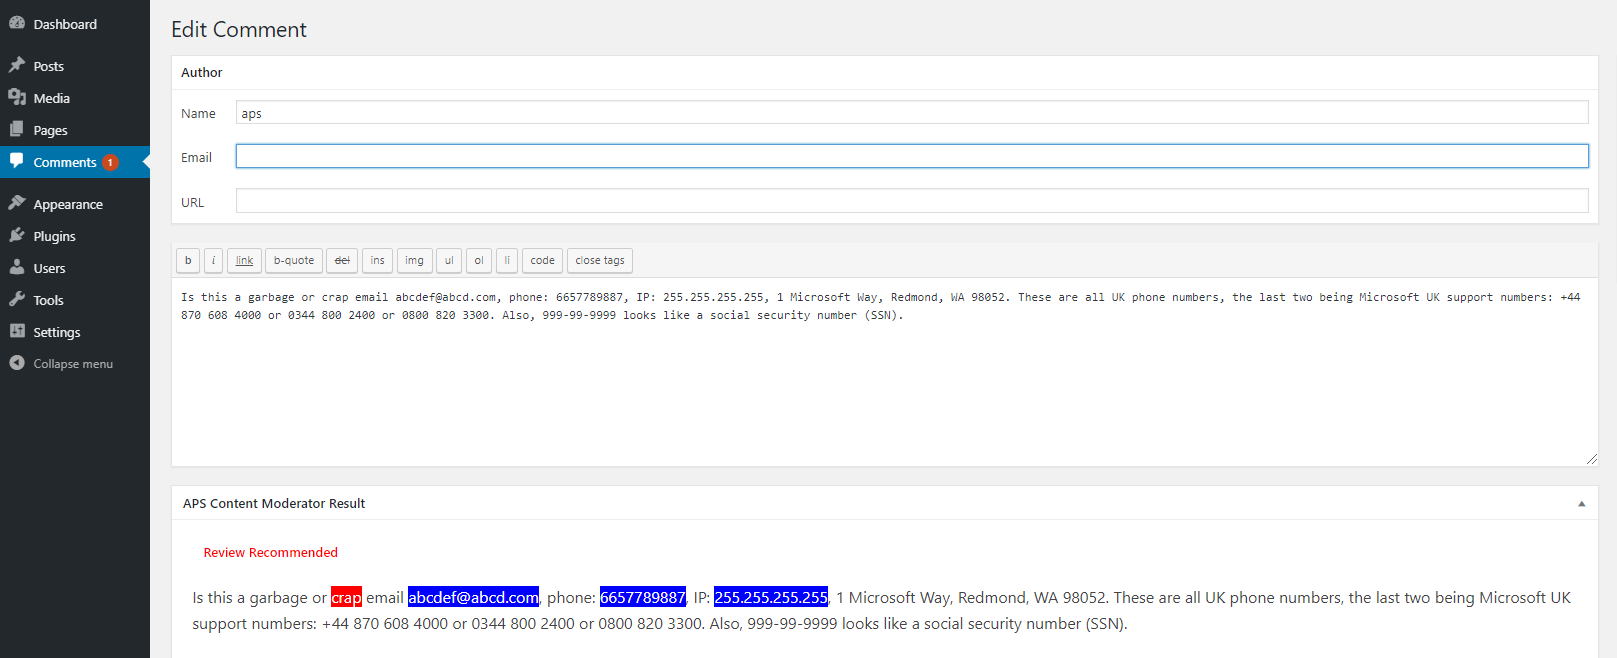Viewport: 1617px width, 658px height.
Task: Click the Users person icon
Action: pyautogui.click(x=17, y=267)
